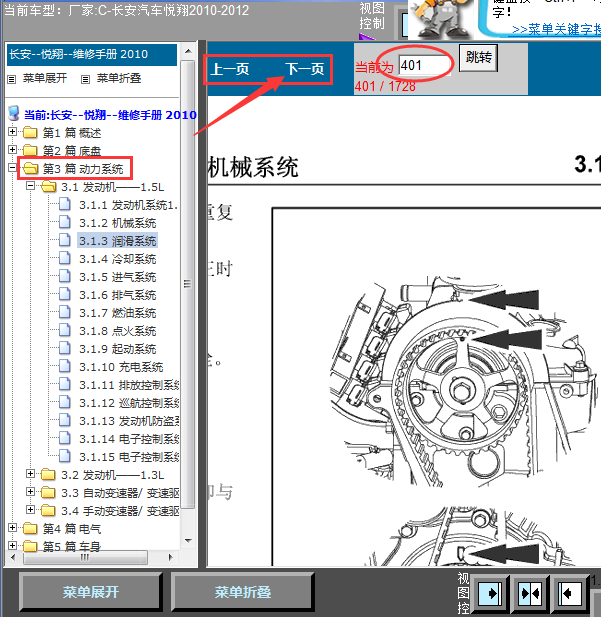Click tree panel scroll up arrow
This screenshot has width=601, height=617.
coord(188,51)
